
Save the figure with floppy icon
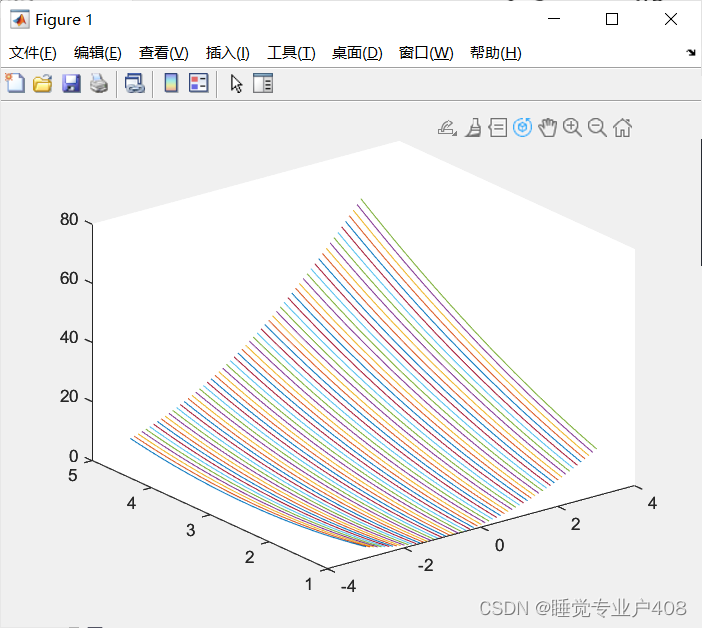click(x=71, y=83)
